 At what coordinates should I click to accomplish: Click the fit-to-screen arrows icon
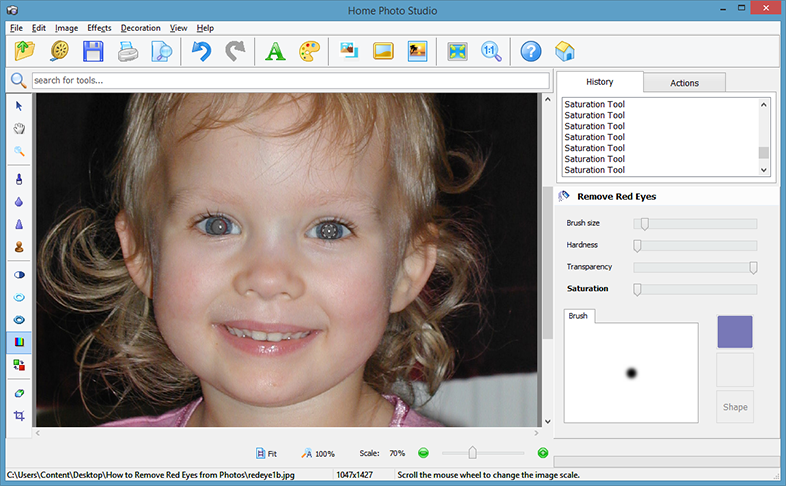click(457, 51)
